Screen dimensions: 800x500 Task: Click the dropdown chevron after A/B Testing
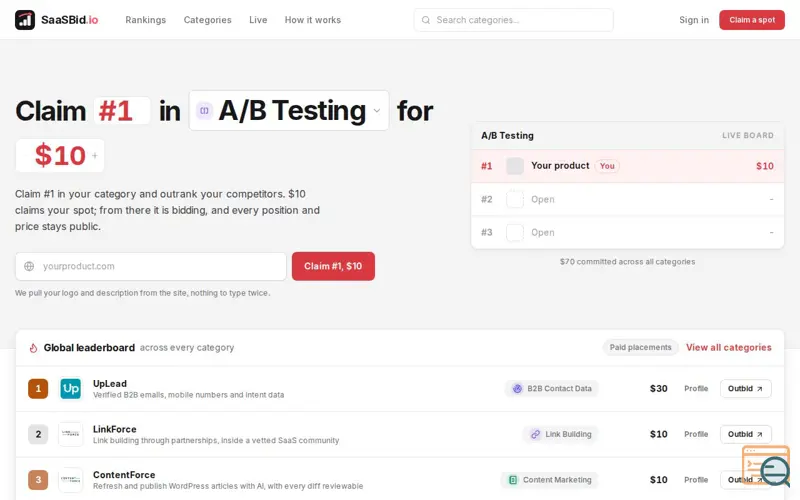point(377,111)
